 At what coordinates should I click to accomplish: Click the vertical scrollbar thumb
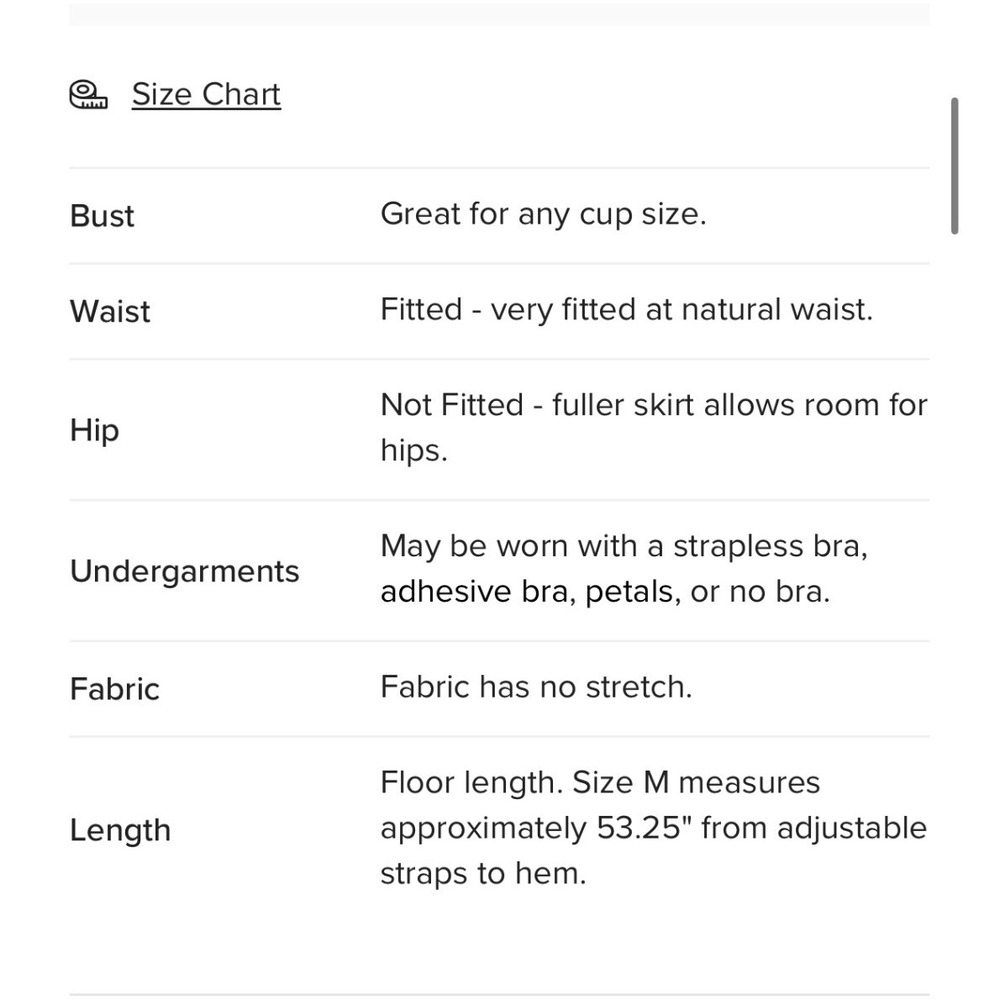(954, 166)
